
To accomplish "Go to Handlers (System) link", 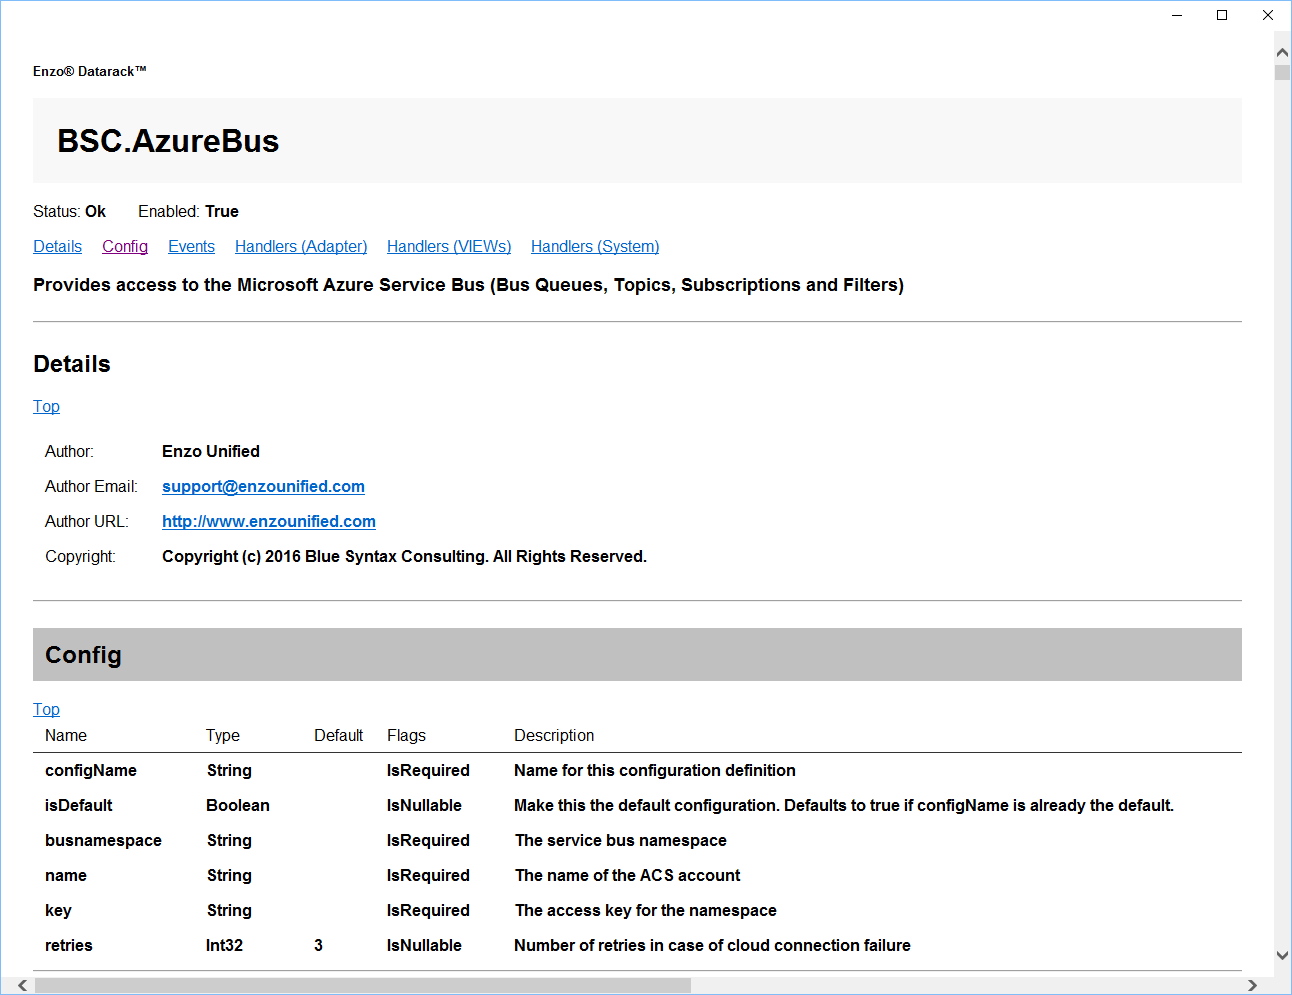I will (x=595, y=246).
